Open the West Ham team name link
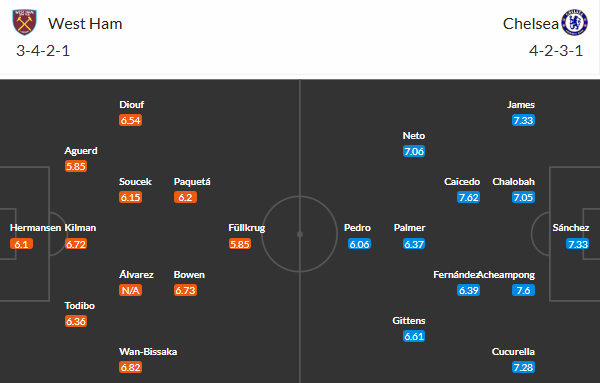 click(85, 24)
